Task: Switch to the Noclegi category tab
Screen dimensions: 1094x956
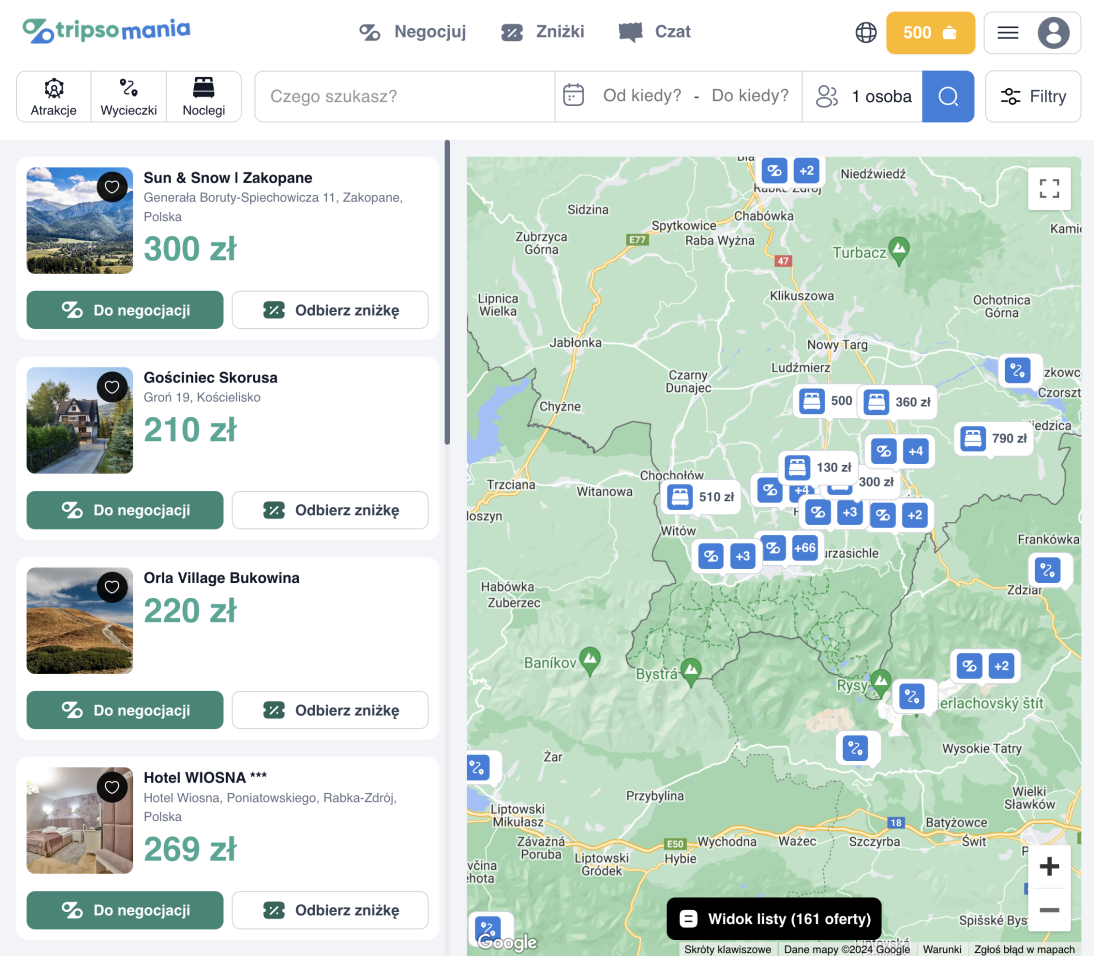Action: click(204, 97)
